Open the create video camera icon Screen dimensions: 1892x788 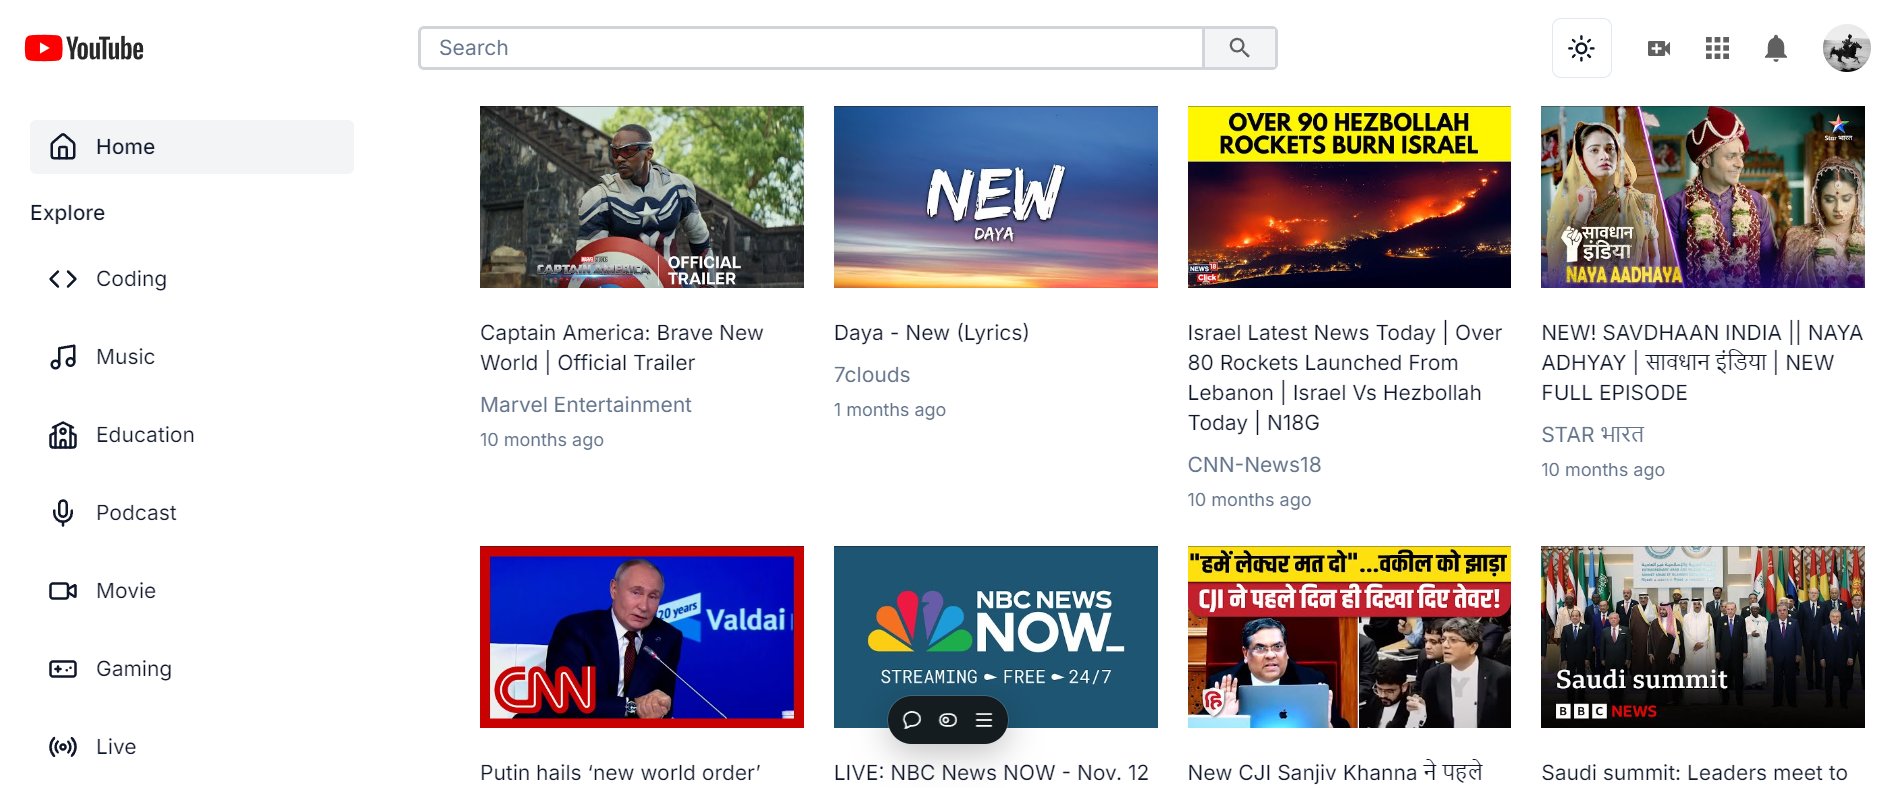tap(1658, 48)
